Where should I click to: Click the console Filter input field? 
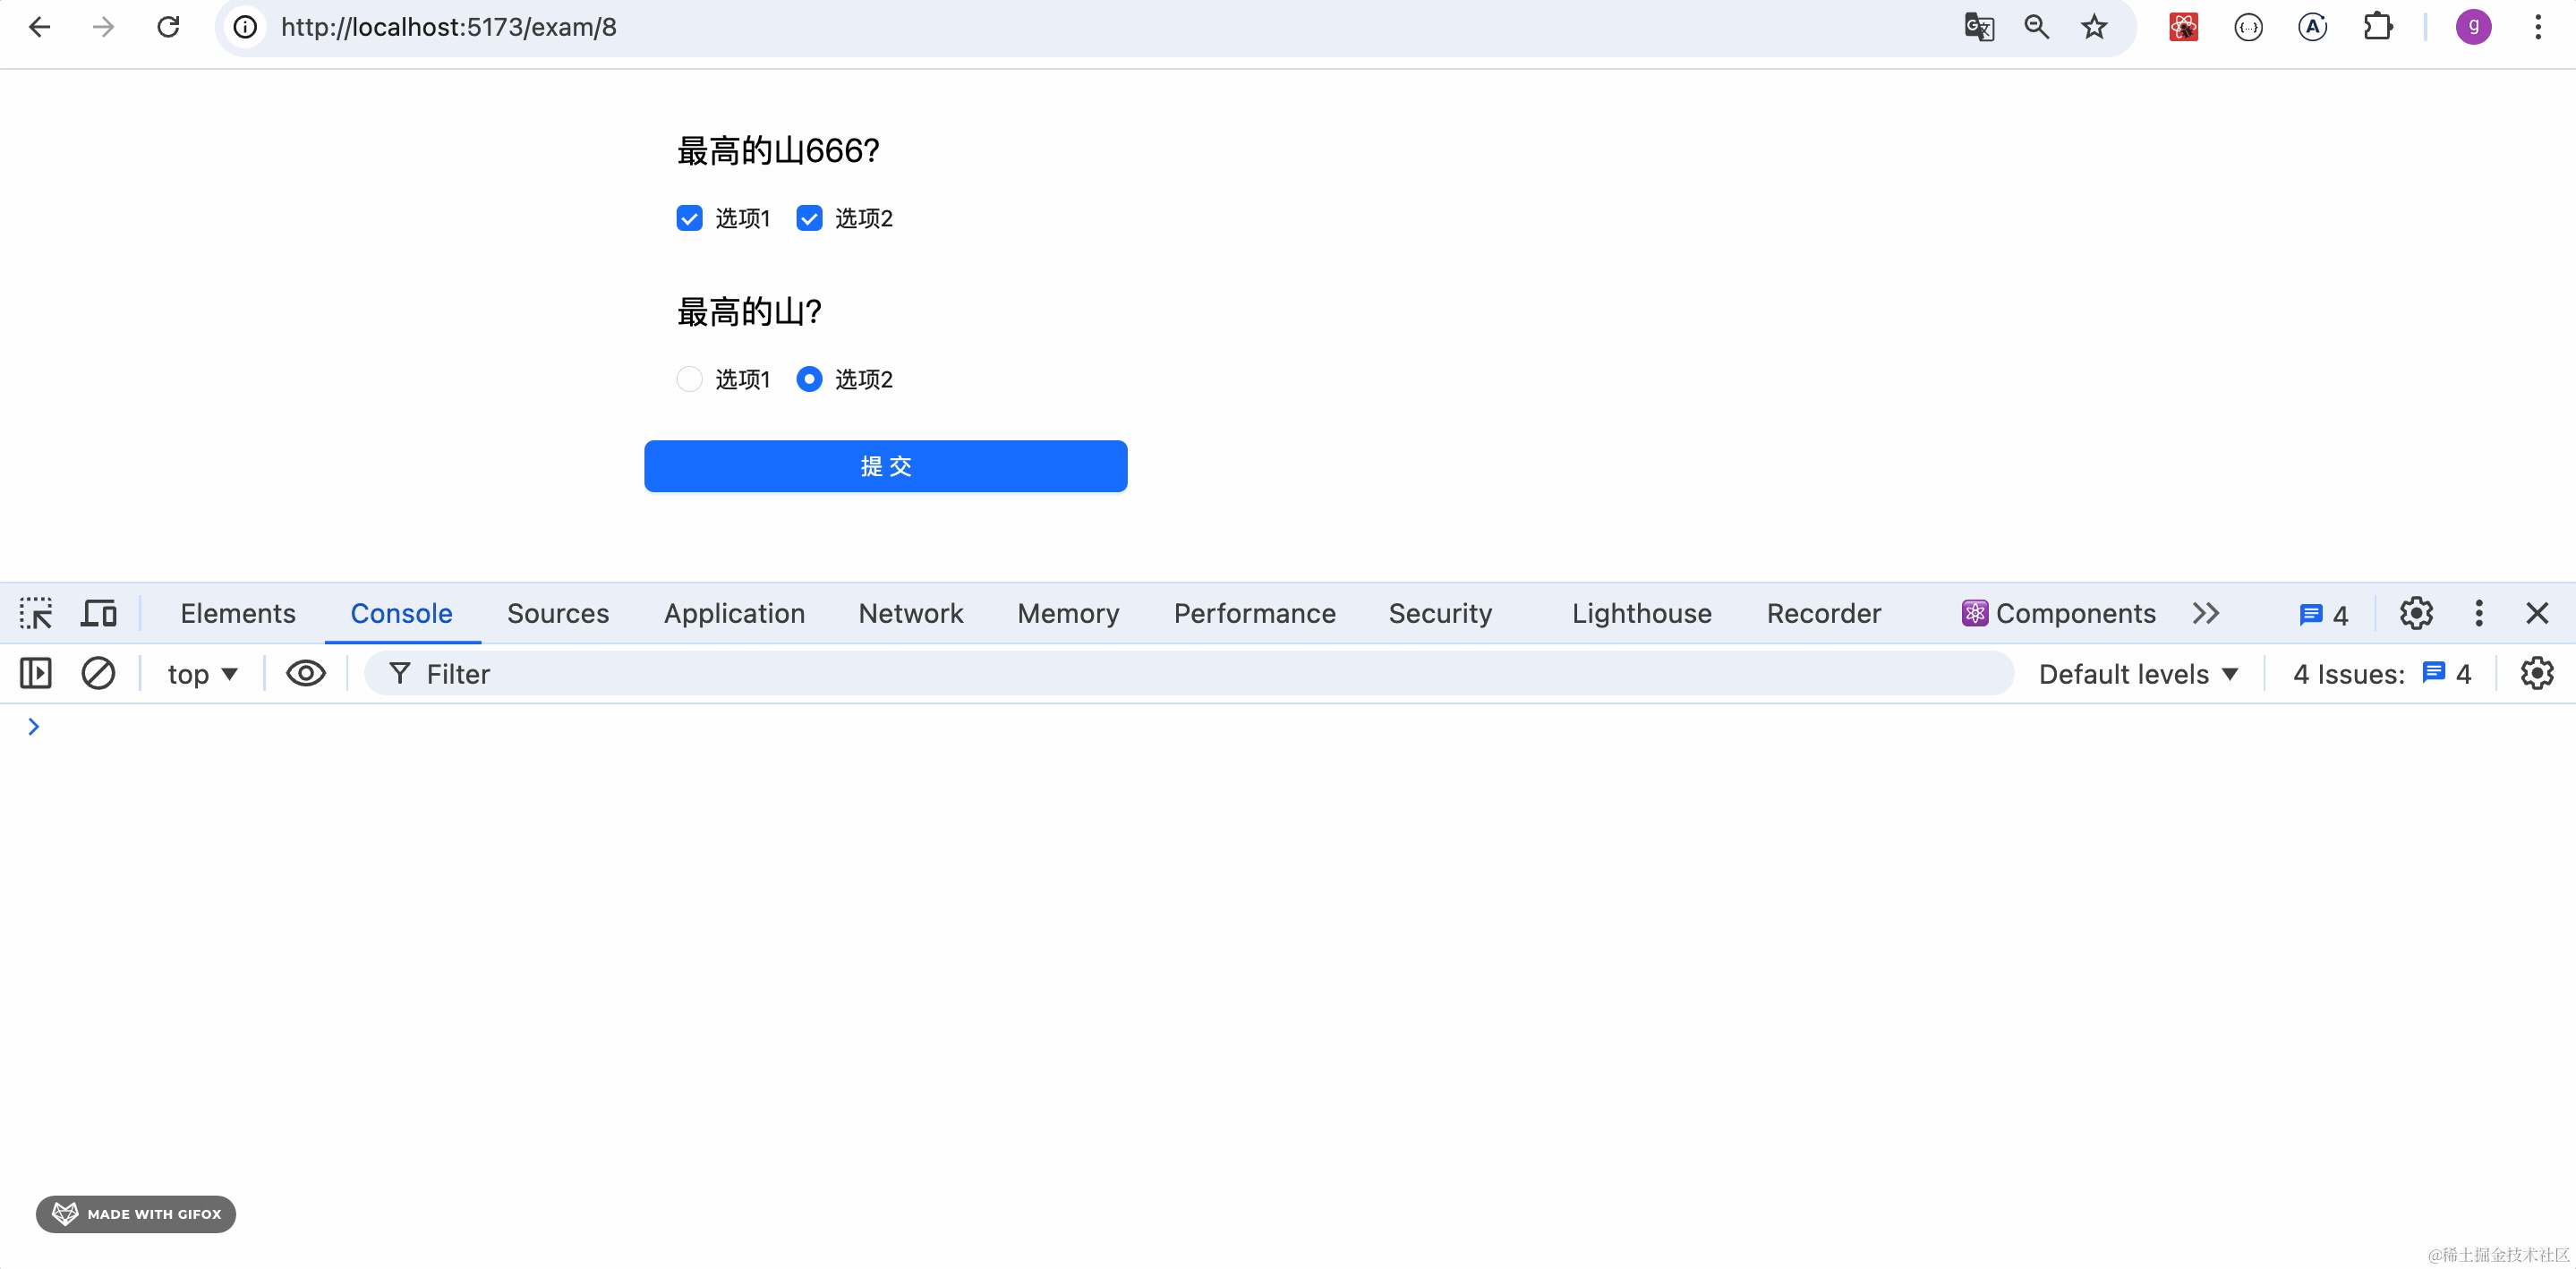[1200, 674]
